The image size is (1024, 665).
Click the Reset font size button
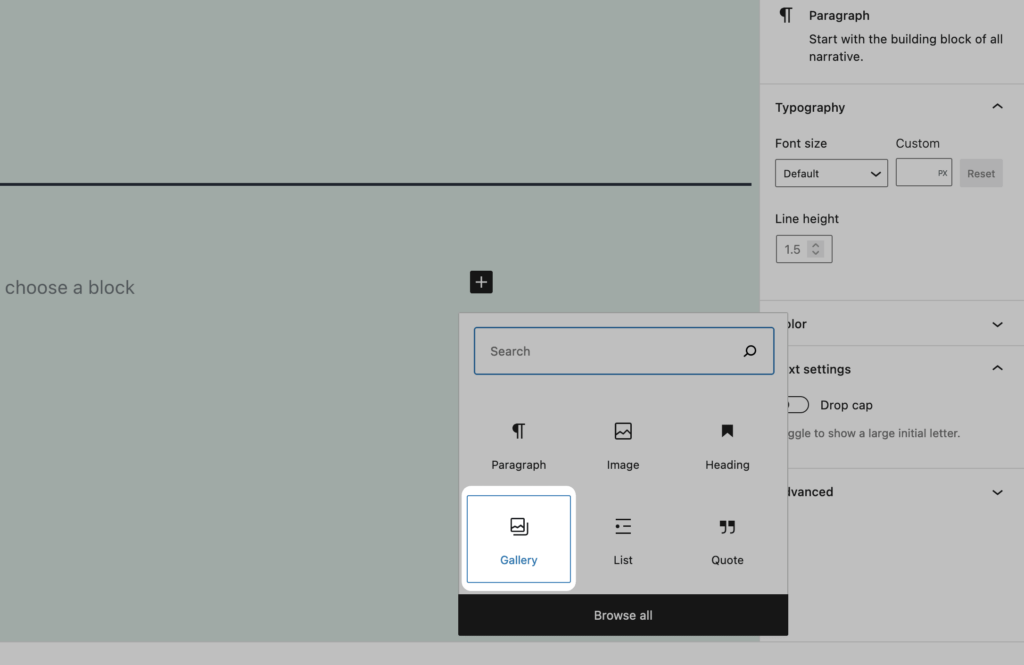(x=981, y=172)
